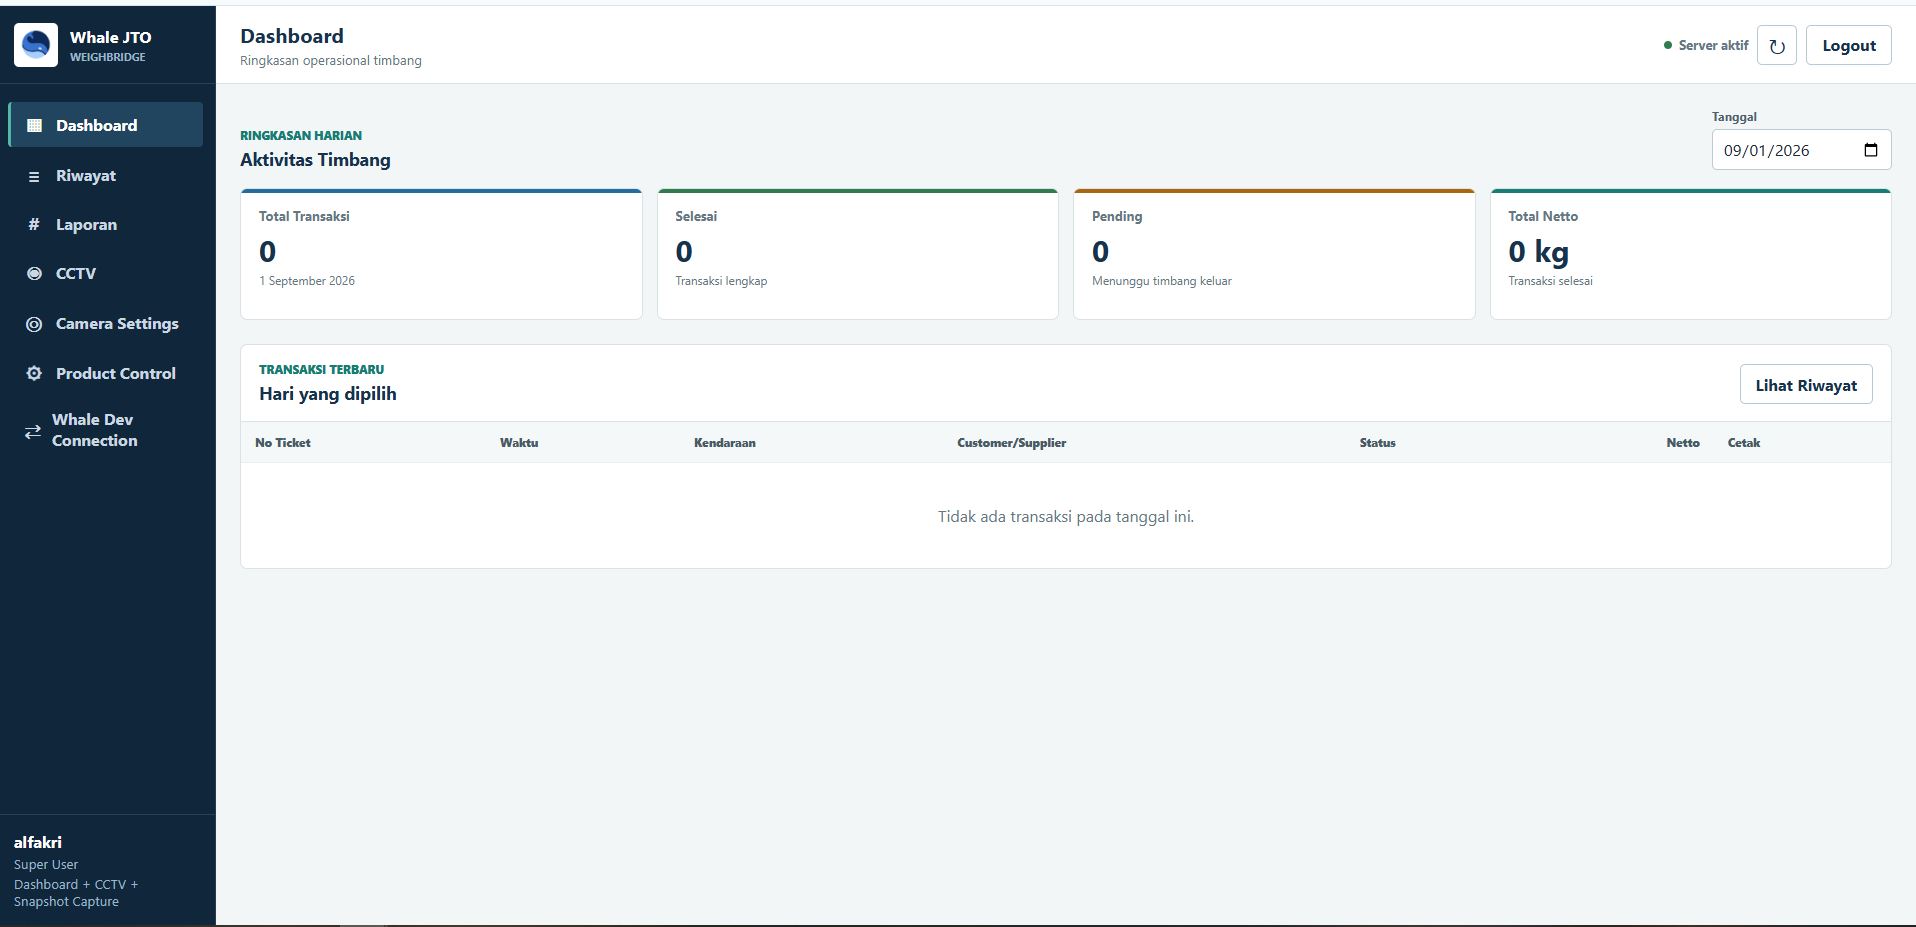Click the Selesai summary card
1916x927 pixels.
858,254
